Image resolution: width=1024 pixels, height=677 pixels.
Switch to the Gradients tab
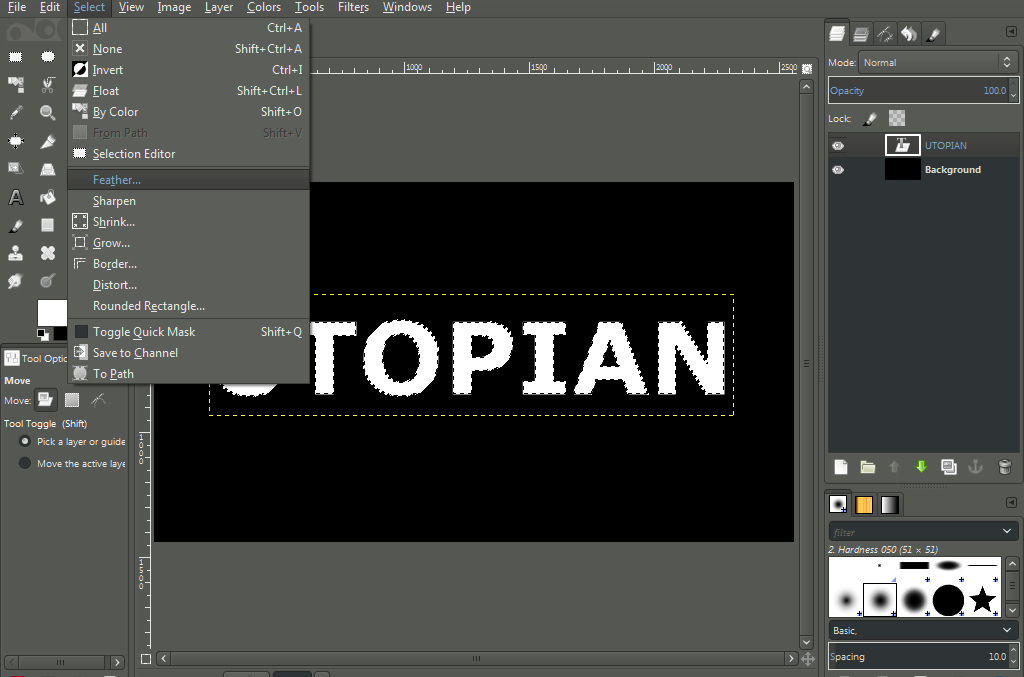pos(889,505)
